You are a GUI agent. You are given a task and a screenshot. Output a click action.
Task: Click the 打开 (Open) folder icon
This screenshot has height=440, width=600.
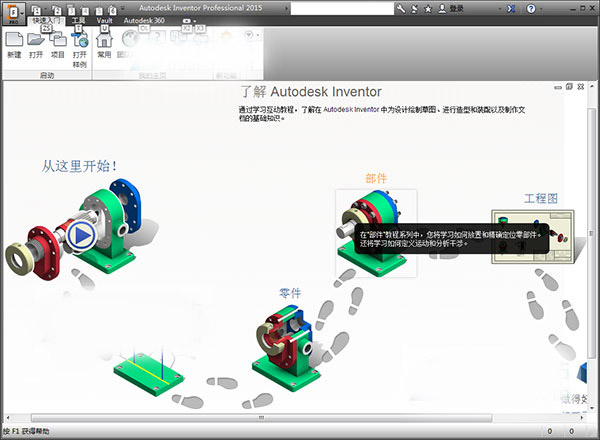pyautogui.click(x=36, y=40)
